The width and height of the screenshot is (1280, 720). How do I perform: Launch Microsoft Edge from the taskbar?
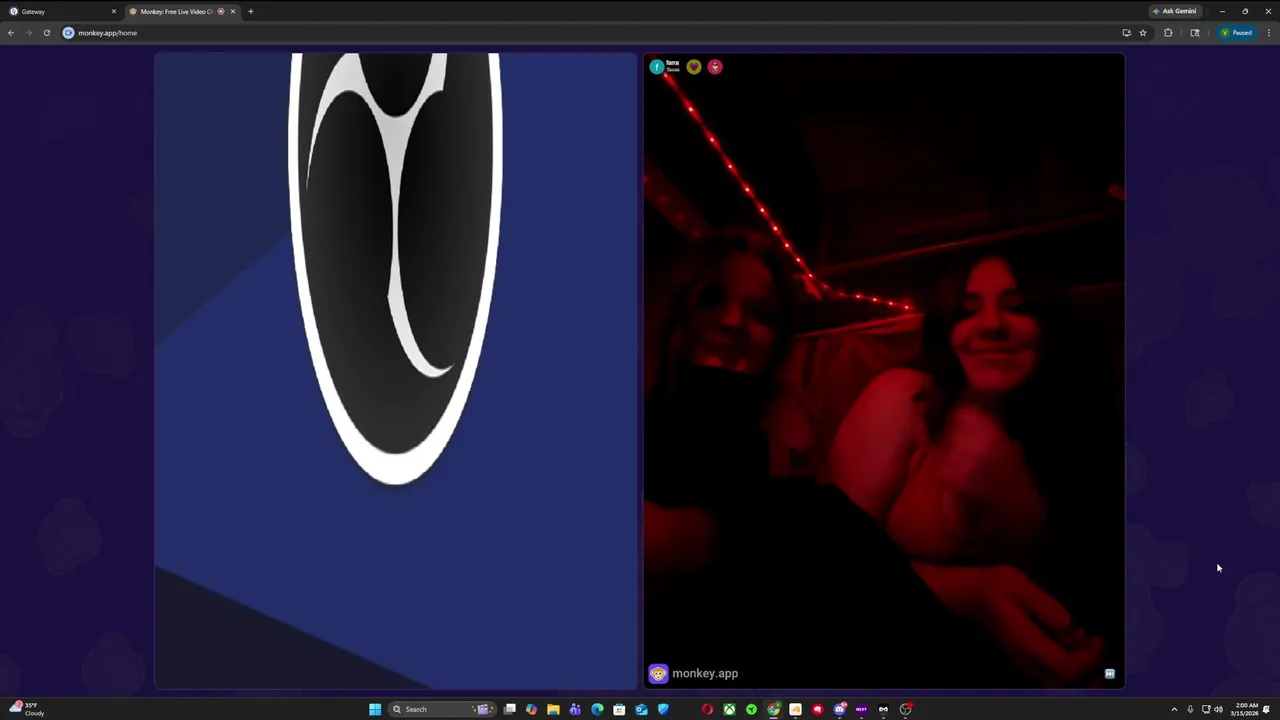597,709
